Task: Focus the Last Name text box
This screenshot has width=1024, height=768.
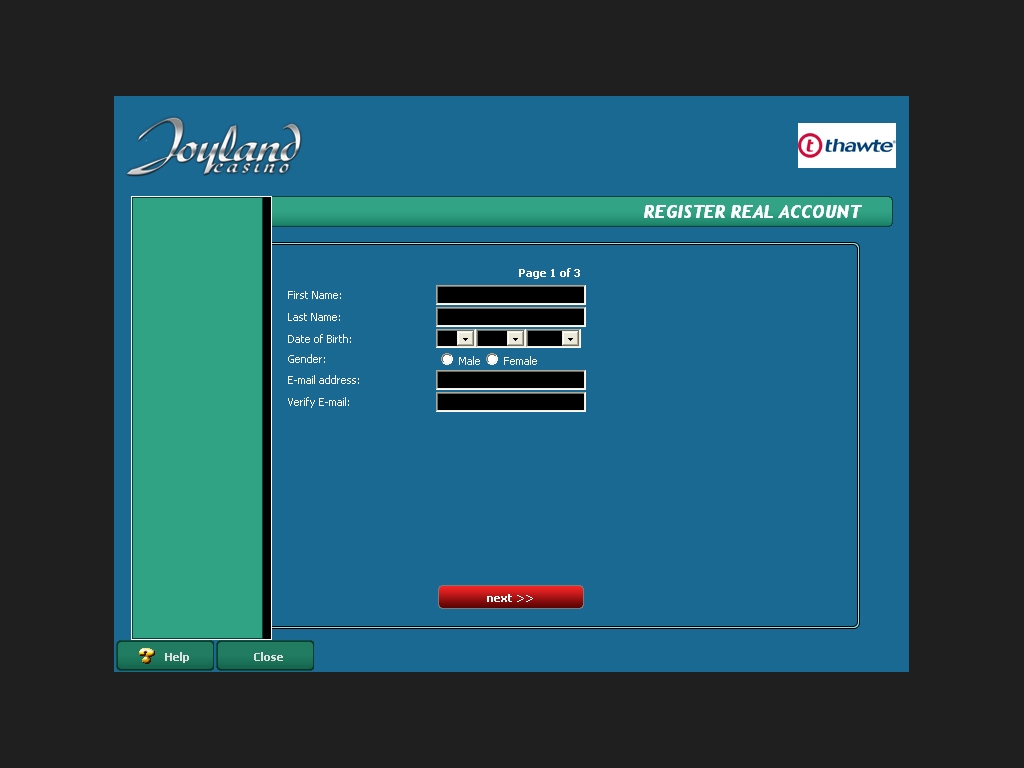Action: [510, 317]
